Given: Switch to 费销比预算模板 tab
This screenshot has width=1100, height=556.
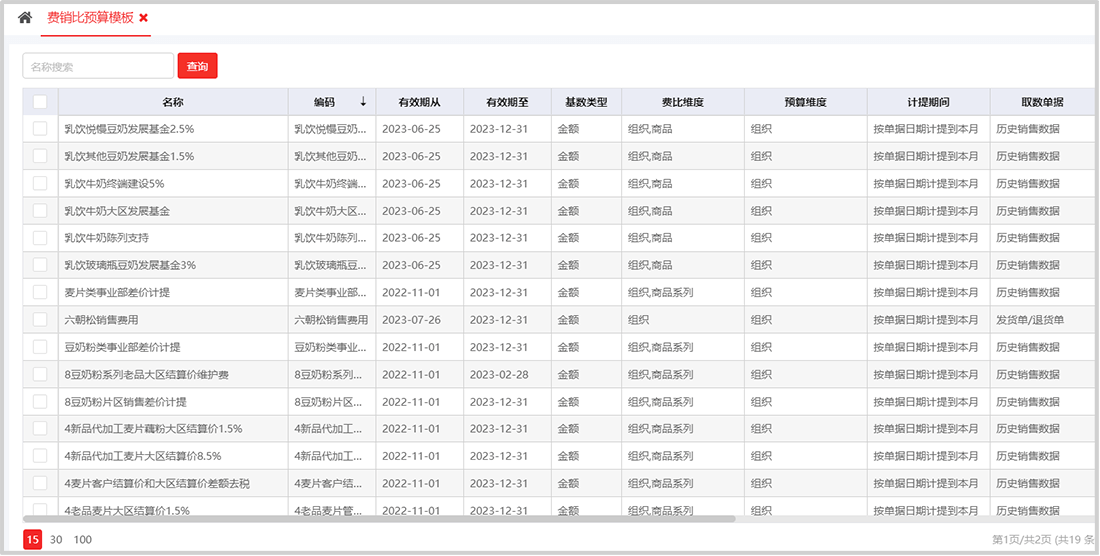Looking at the screenshot, I should coord(90,18).
